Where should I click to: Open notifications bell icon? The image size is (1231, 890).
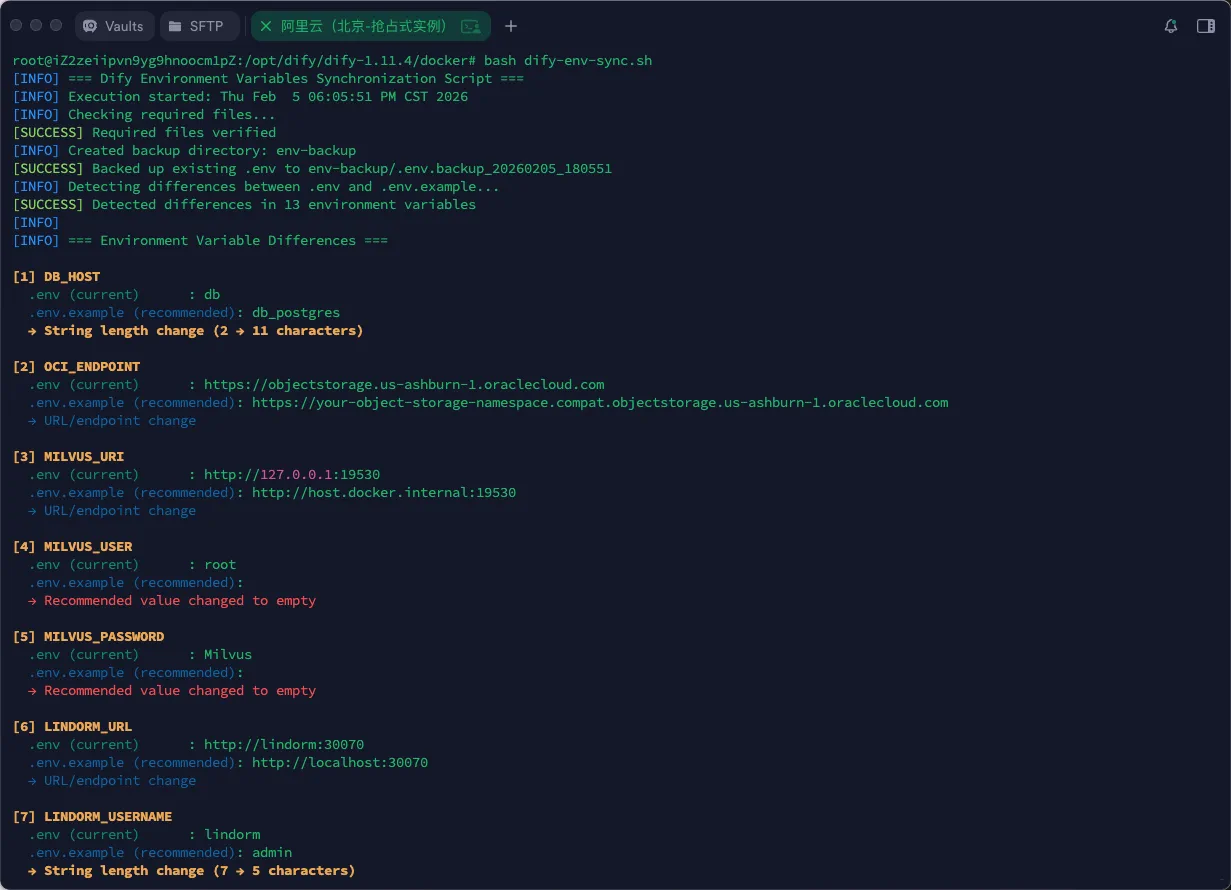pyautogui.click(x=1171, y=26)
